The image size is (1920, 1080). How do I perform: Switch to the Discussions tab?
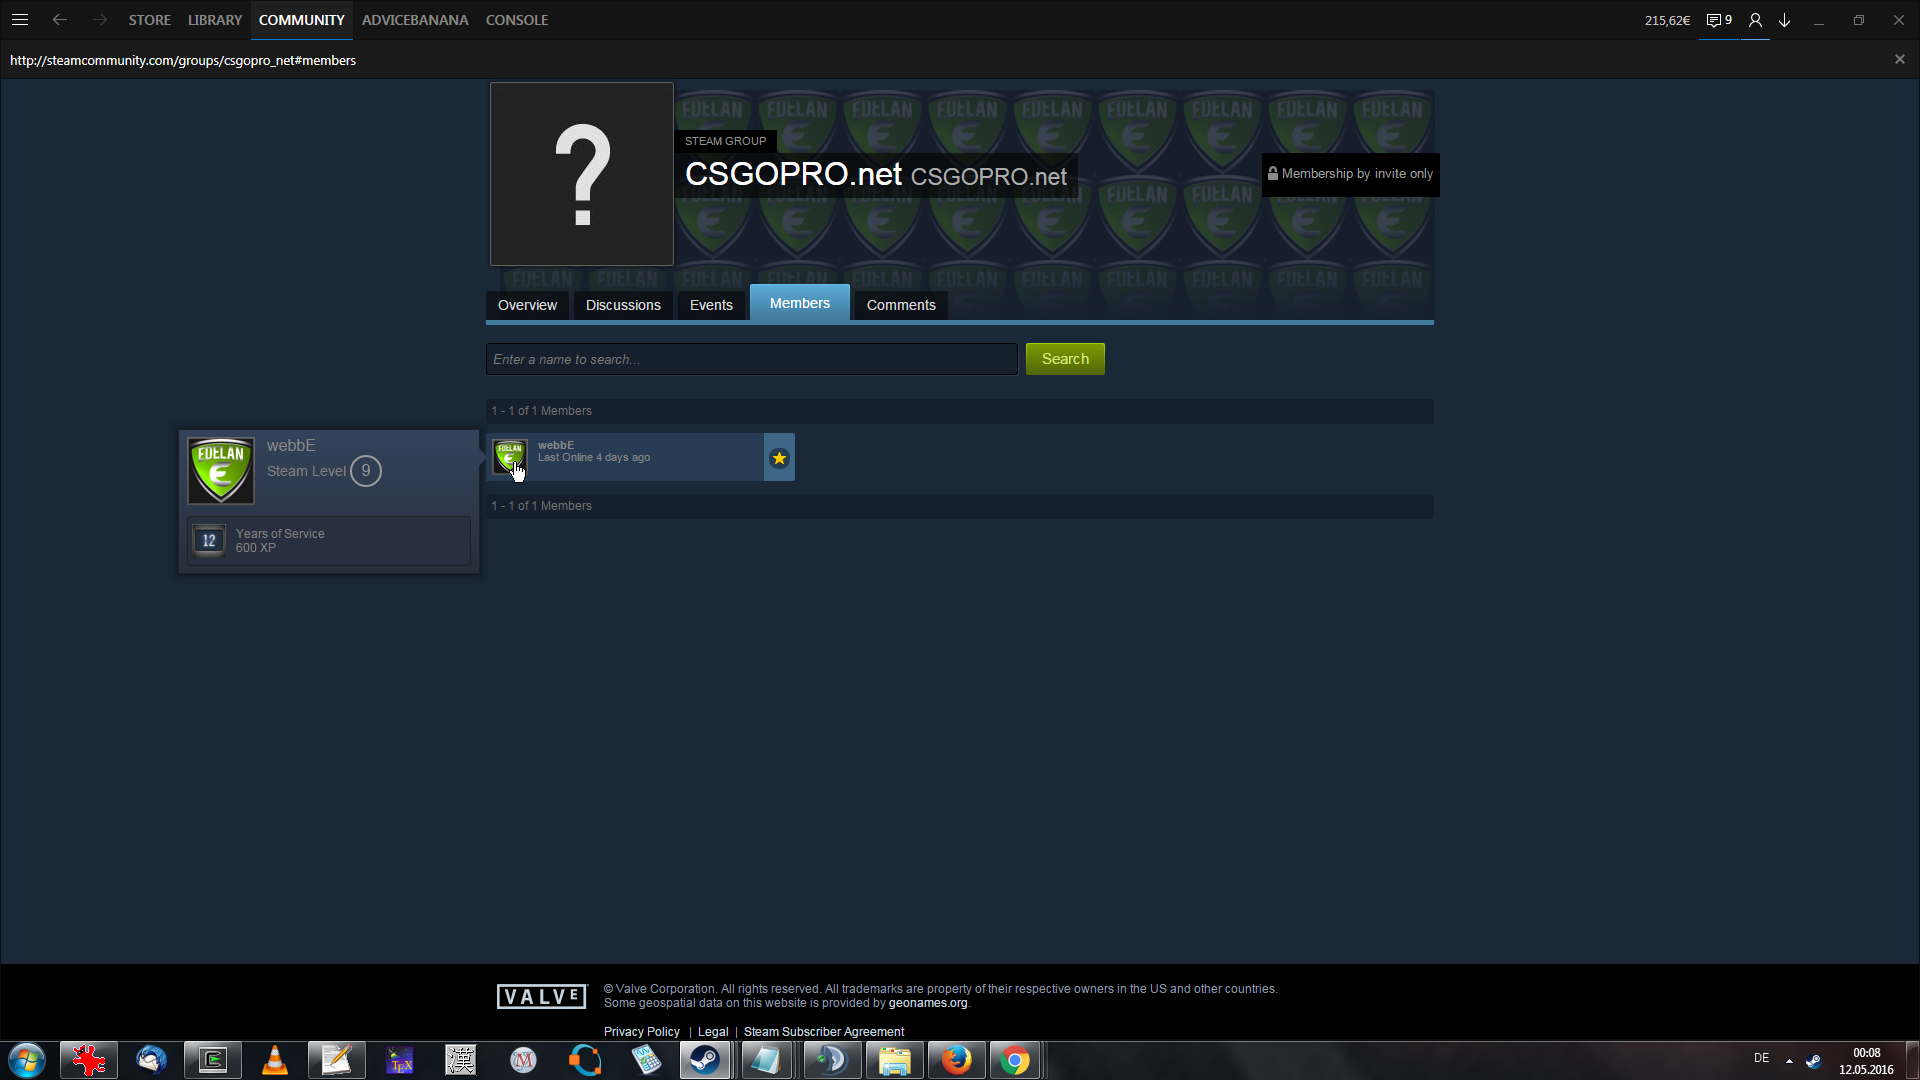623,305
